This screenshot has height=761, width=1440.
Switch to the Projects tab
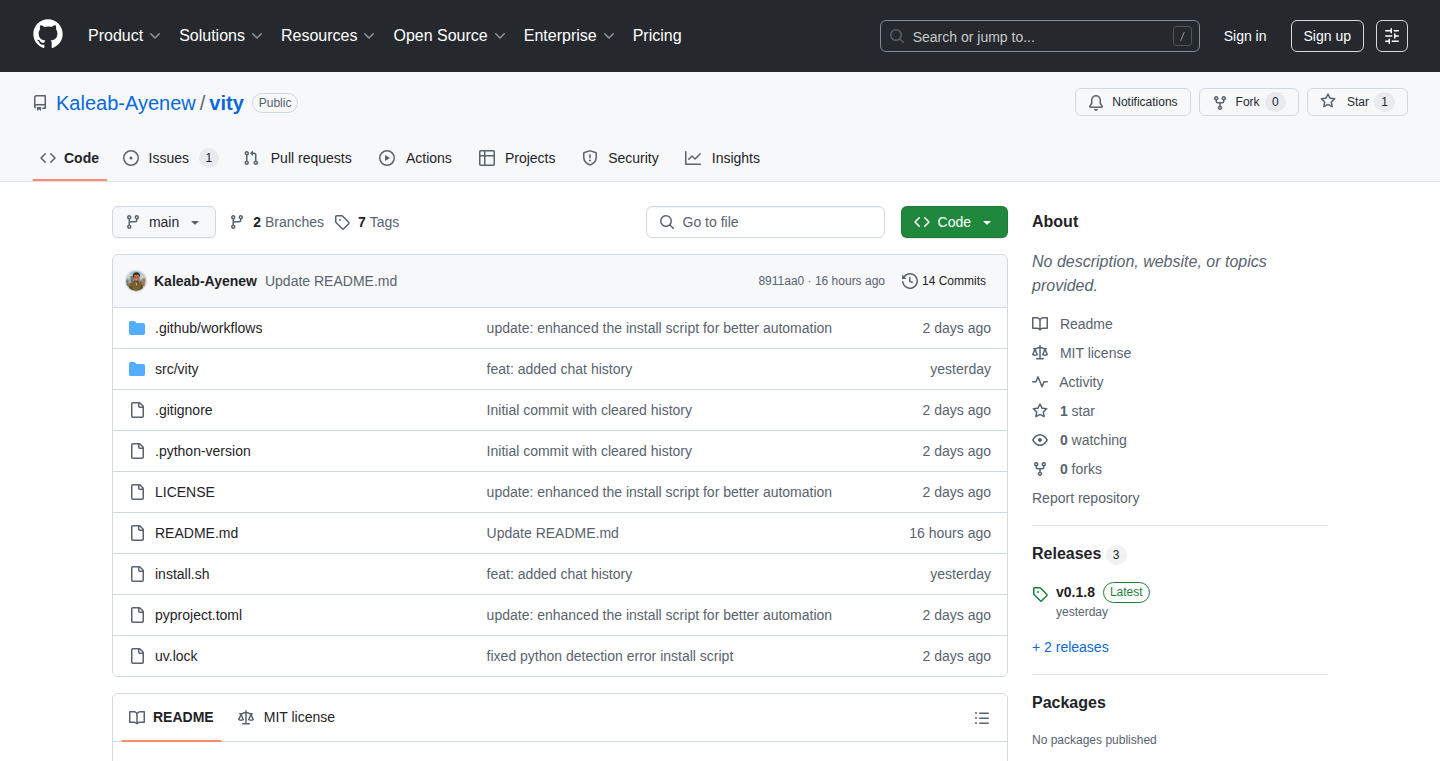pos(517,158)
